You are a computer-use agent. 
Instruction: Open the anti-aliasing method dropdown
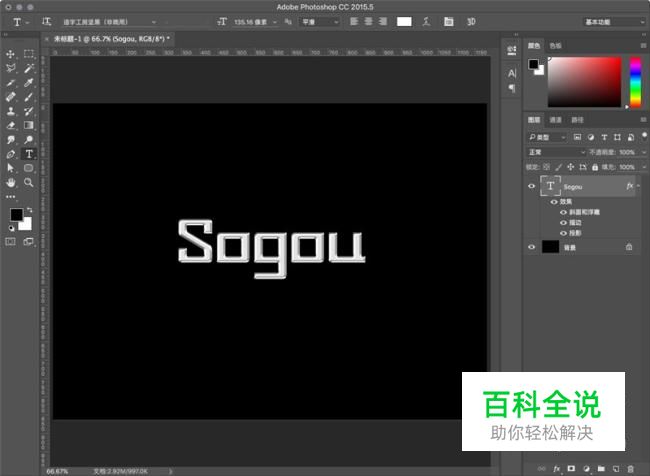pos(319,22)
